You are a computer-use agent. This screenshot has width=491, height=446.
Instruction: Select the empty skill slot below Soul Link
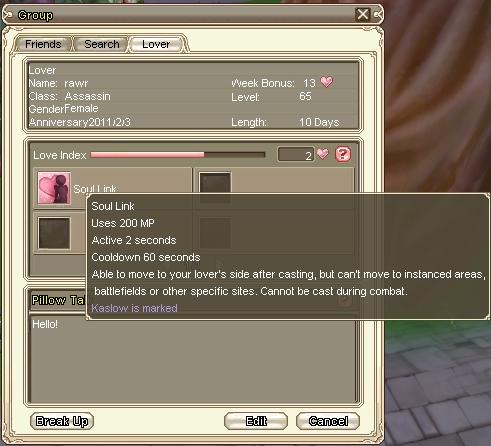pos(54,233)
